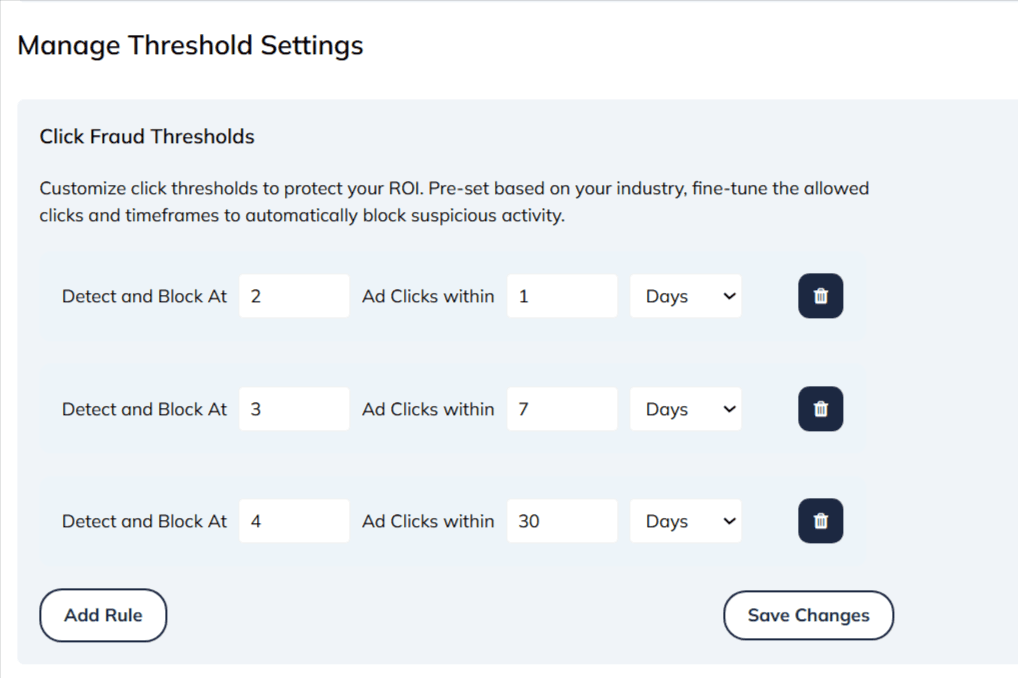Focus the click count field showing 4

pos(294,521)
